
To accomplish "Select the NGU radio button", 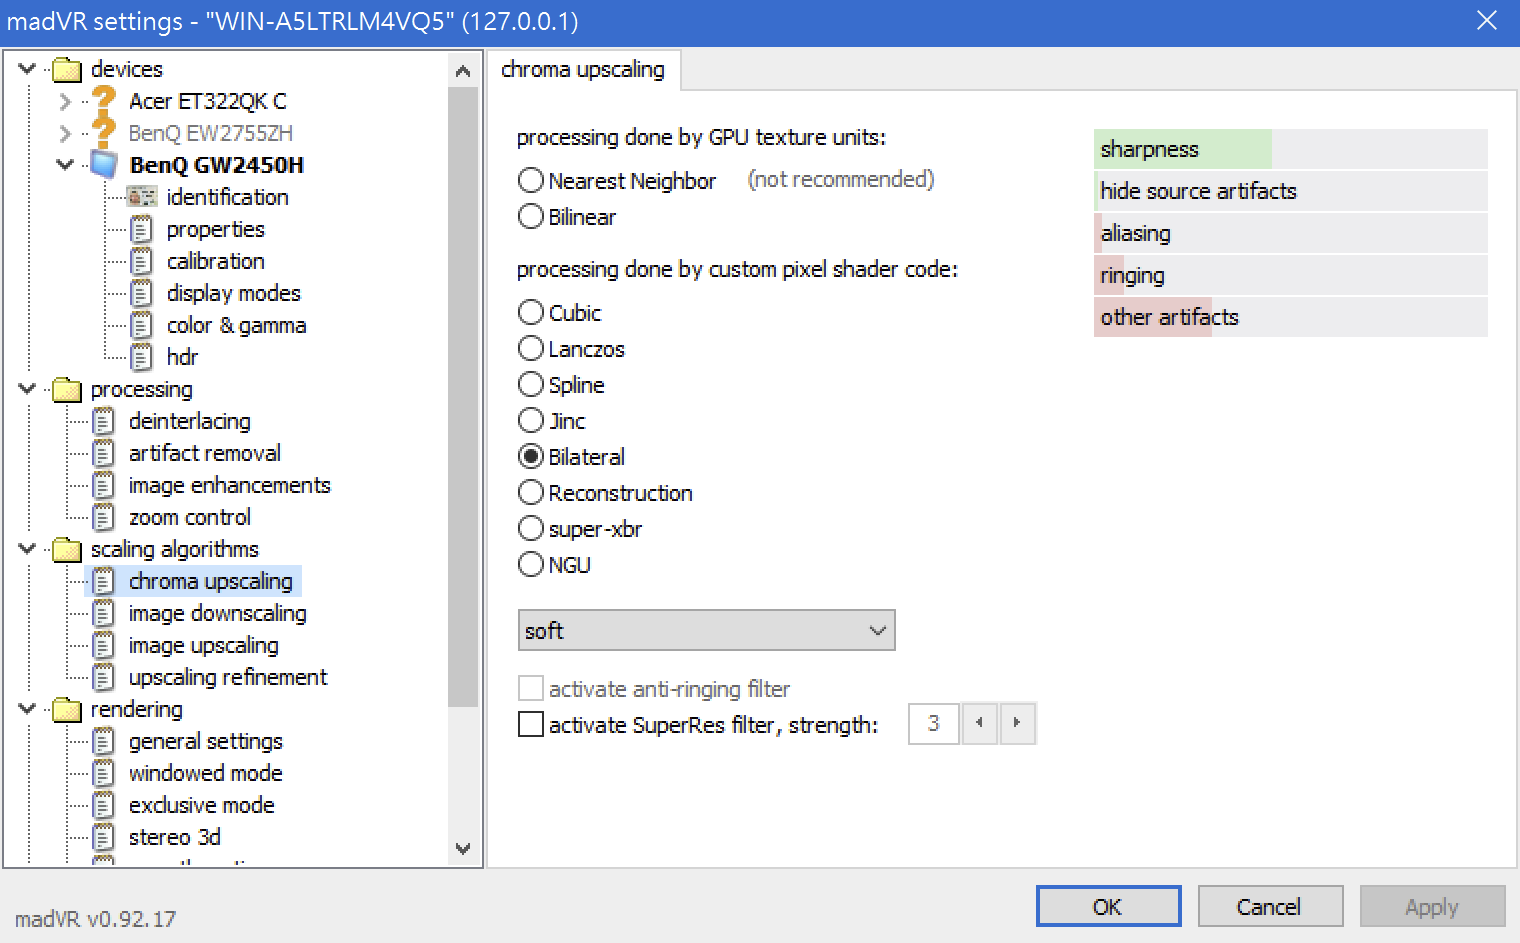I will click(x=531, y=564).
